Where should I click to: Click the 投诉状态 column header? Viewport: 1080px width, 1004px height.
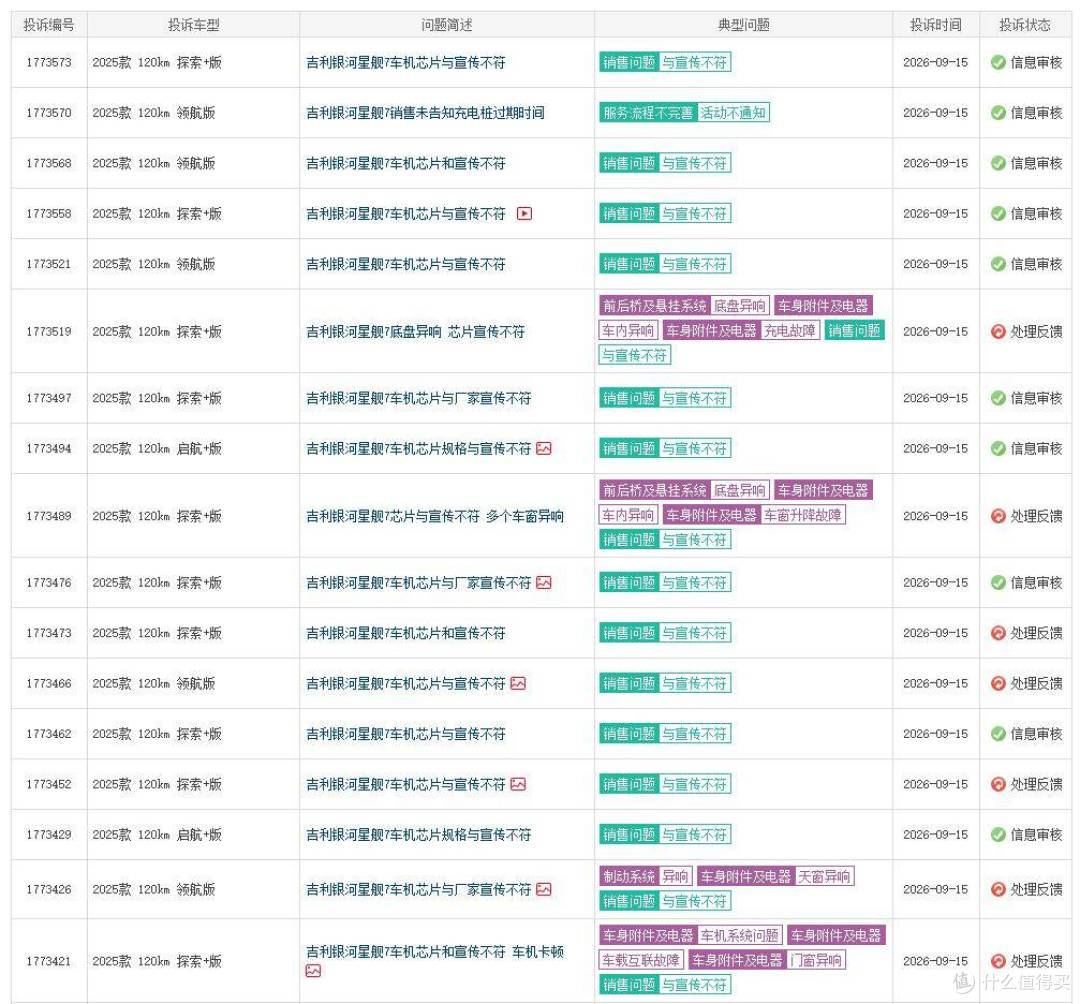(1025, 25)
